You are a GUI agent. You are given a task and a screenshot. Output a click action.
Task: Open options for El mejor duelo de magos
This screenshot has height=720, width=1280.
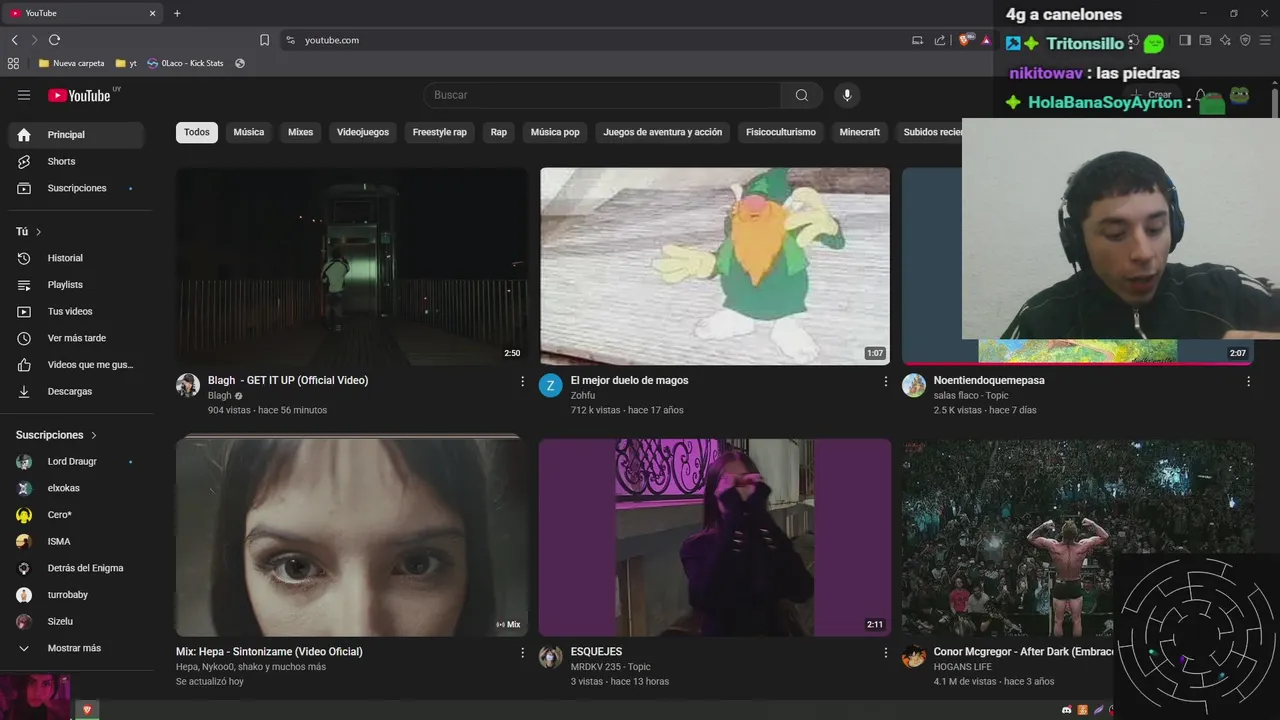885,381
